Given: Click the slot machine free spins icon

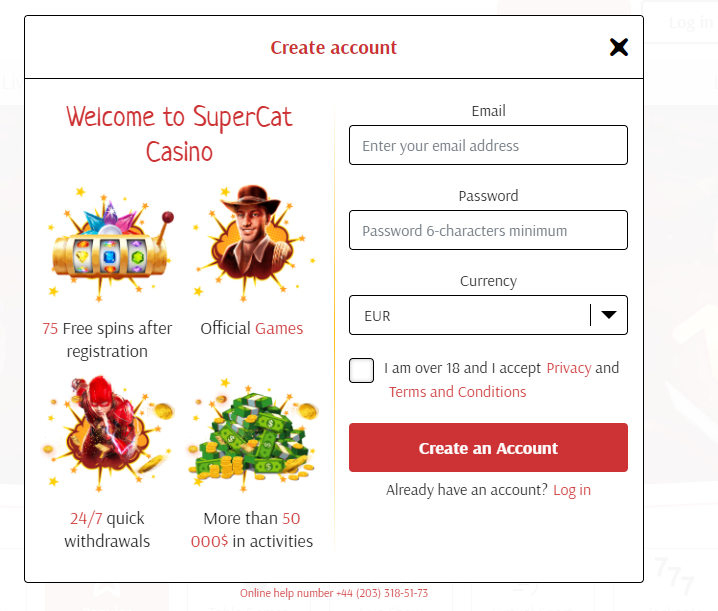Looking at the screenshot, I should click(x=108, y=245).
